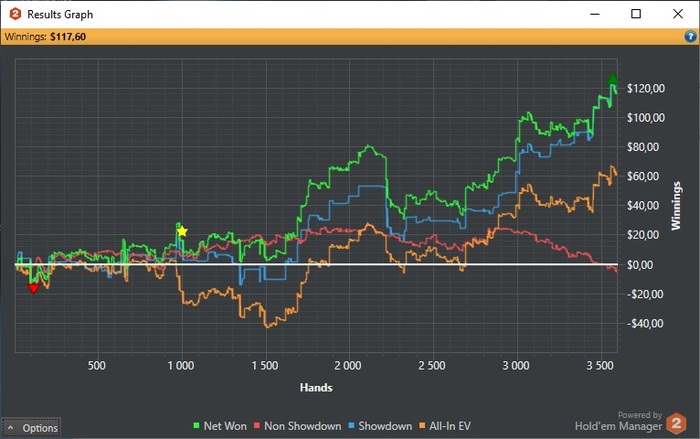The width and height of the screenshot is (700, 439).
Task: Select the green upward triangle peak marker
Action: 612,79
